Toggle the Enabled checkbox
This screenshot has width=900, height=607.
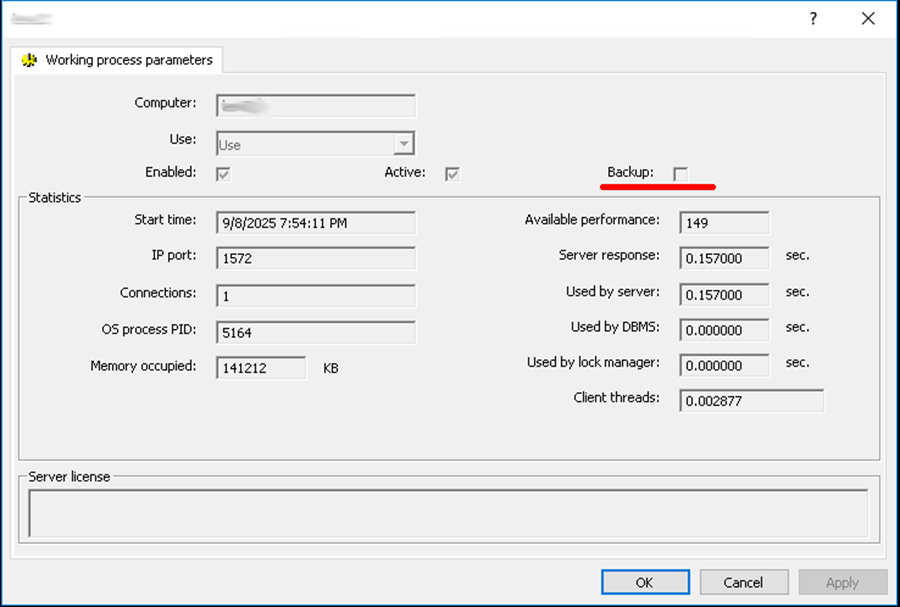(224, 174)
